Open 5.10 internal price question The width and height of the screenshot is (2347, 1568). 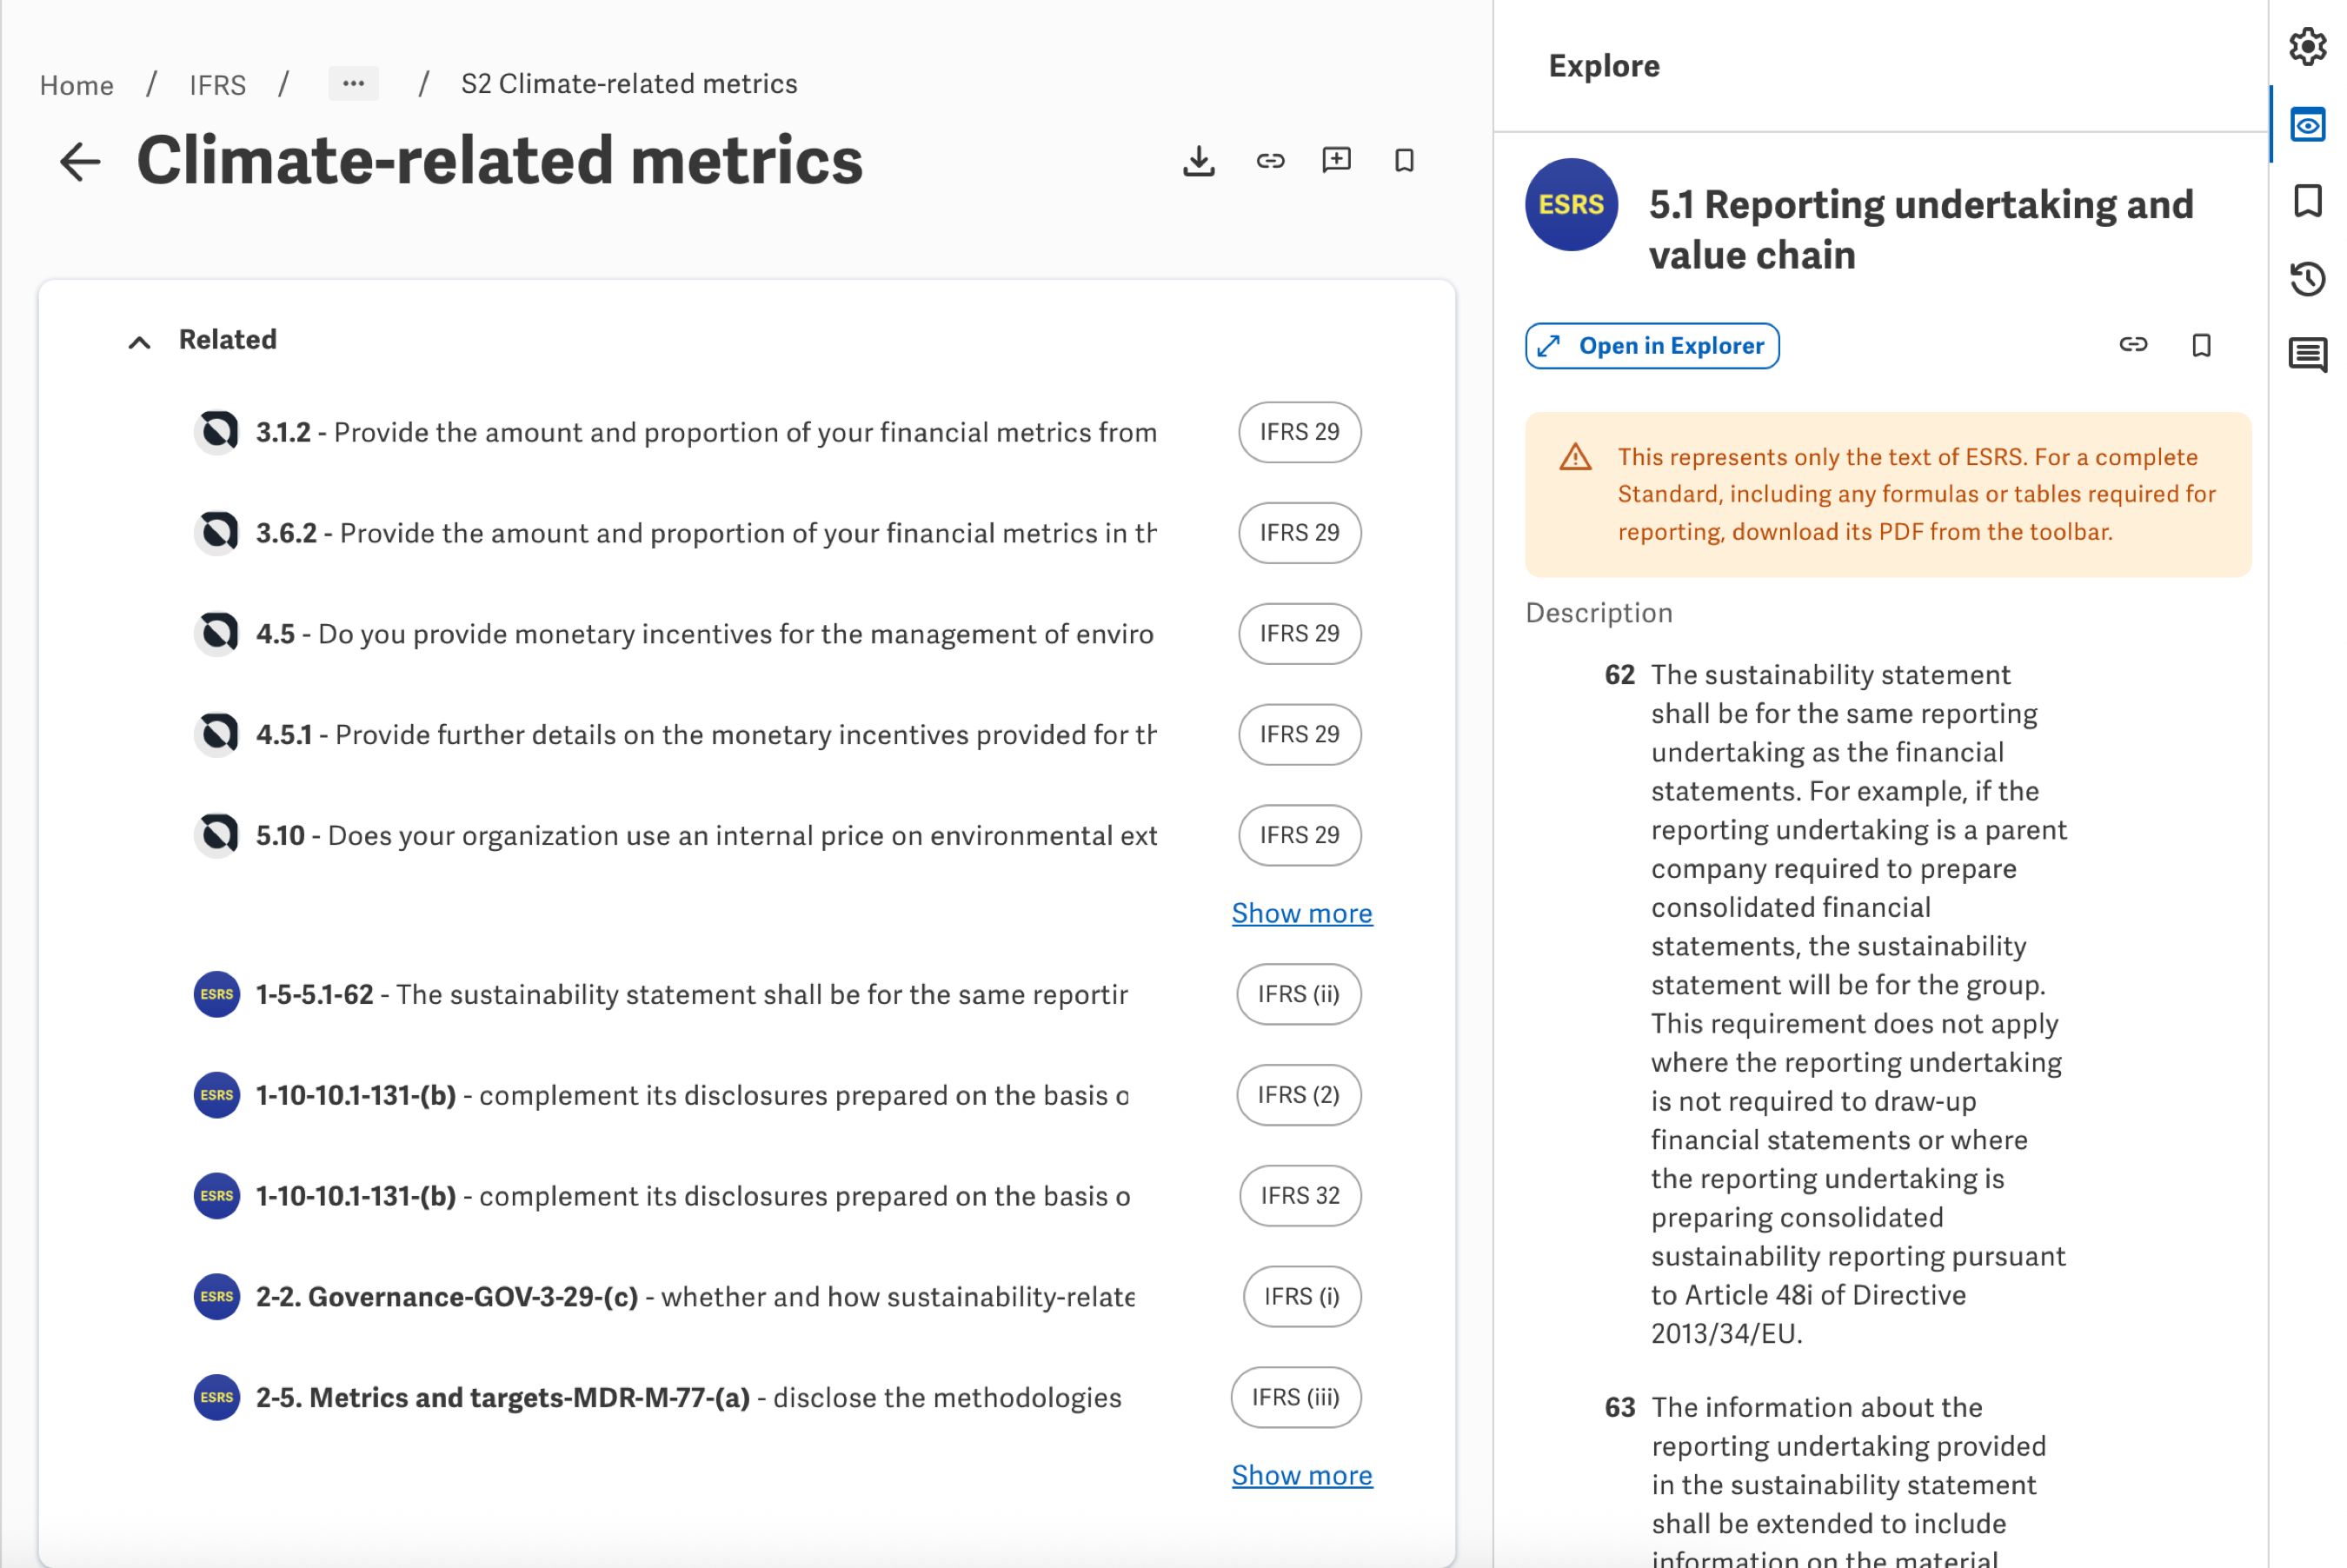pyautogui.click(x=706, y=835)
